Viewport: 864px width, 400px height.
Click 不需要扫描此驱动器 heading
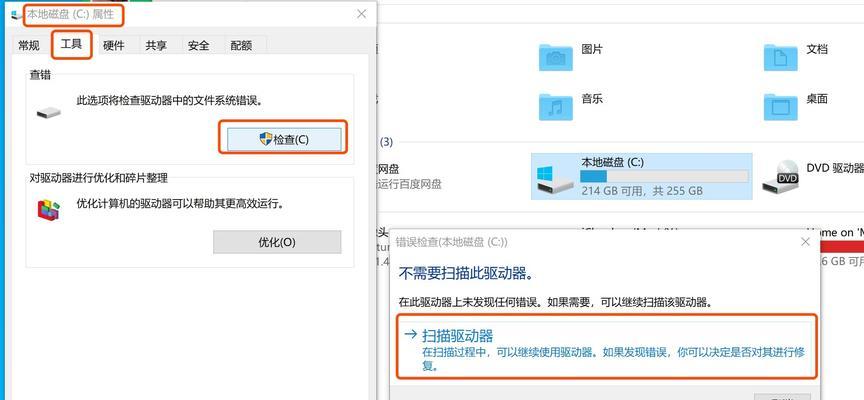pos(467,274)
